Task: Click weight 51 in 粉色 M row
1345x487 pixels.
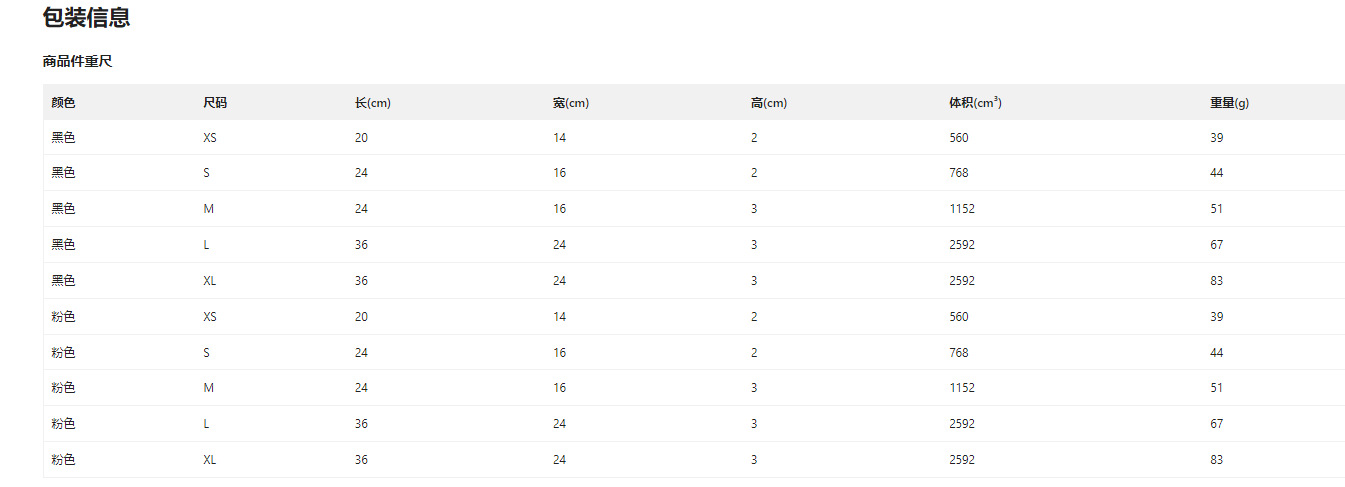Action: tap(1216, 388)
